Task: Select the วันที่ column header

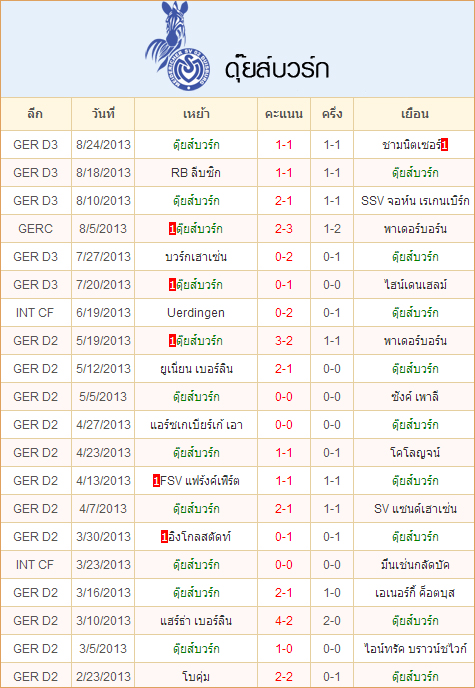Action: click(104, 114)
